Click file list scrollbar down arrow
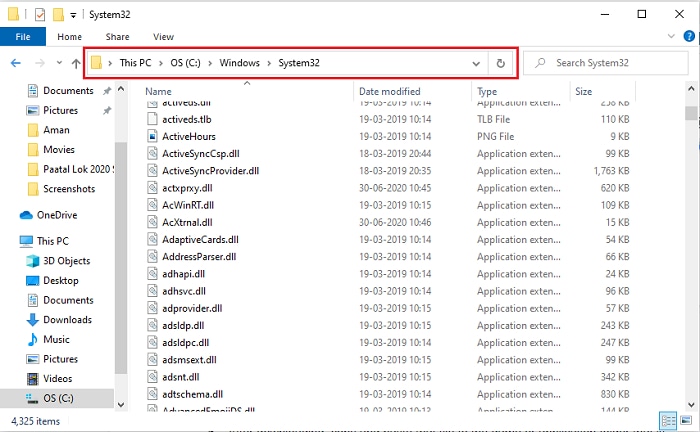The width and height of the screenshot is (700, 432). point(691,405)
